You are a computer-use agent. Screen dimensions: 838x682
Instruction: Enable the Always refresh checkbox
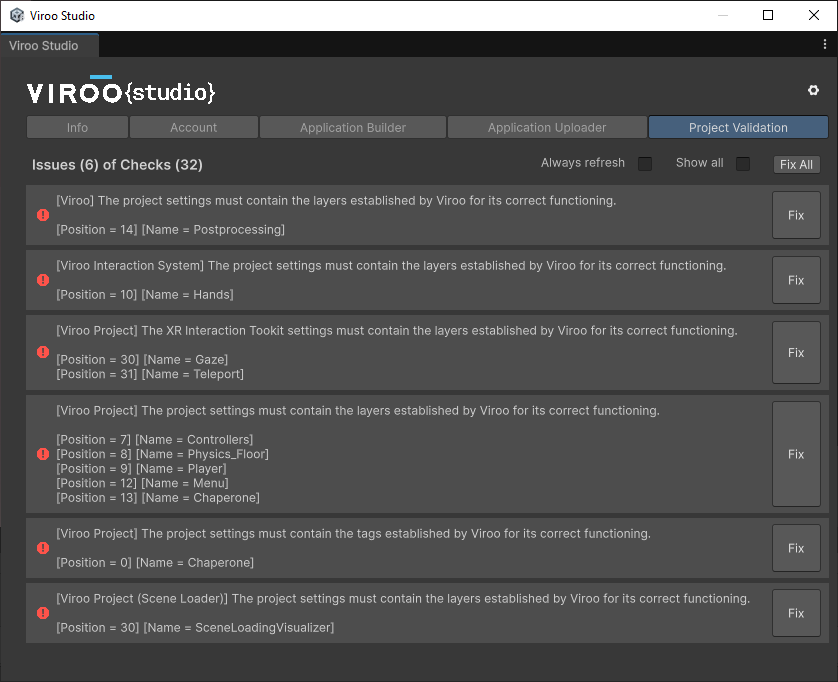[645, 164]
